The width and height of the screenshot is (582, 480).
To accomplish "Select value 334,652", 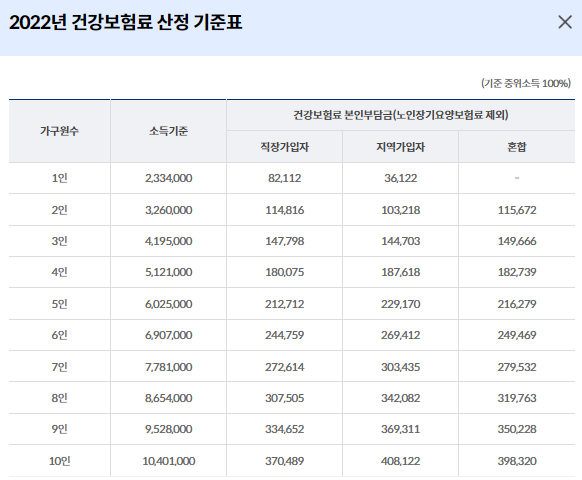I will (x=285, y=429).
